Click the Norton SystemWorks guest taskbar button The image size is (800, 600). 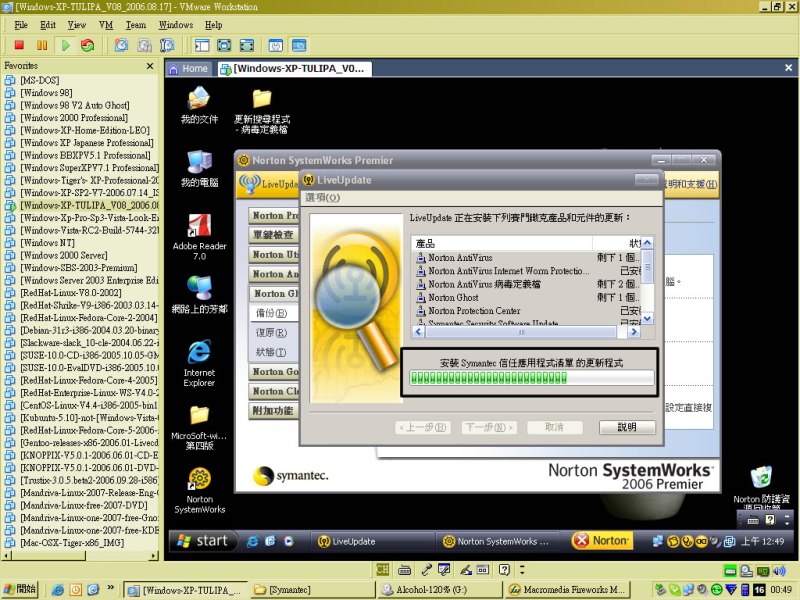coord(497,541)
